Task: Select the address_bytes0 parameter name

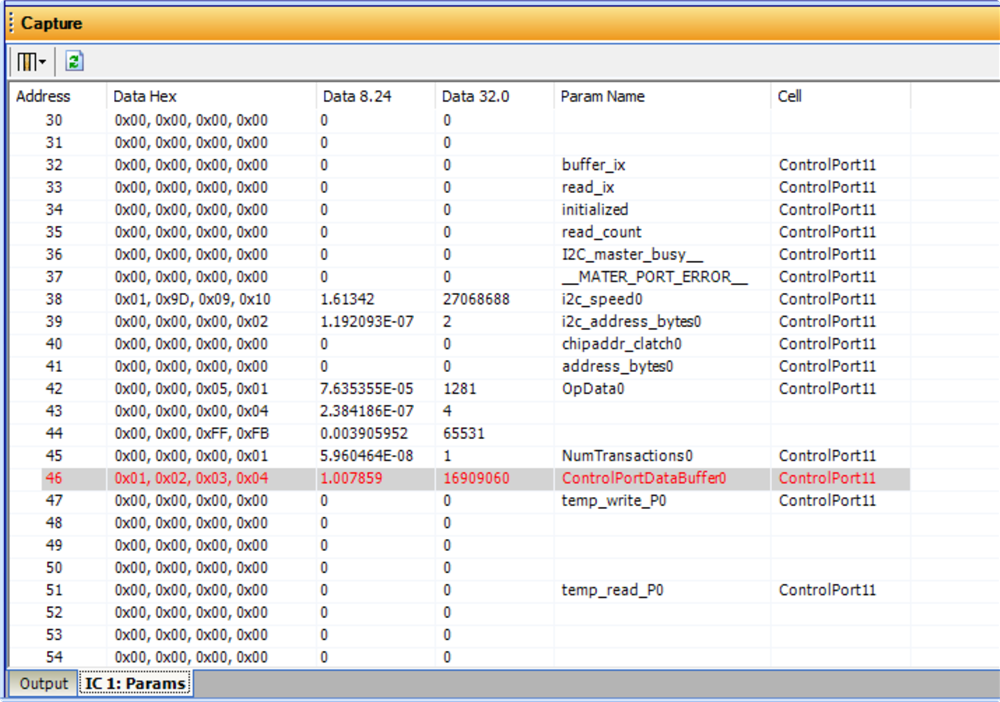Action: tap(617, 366)
